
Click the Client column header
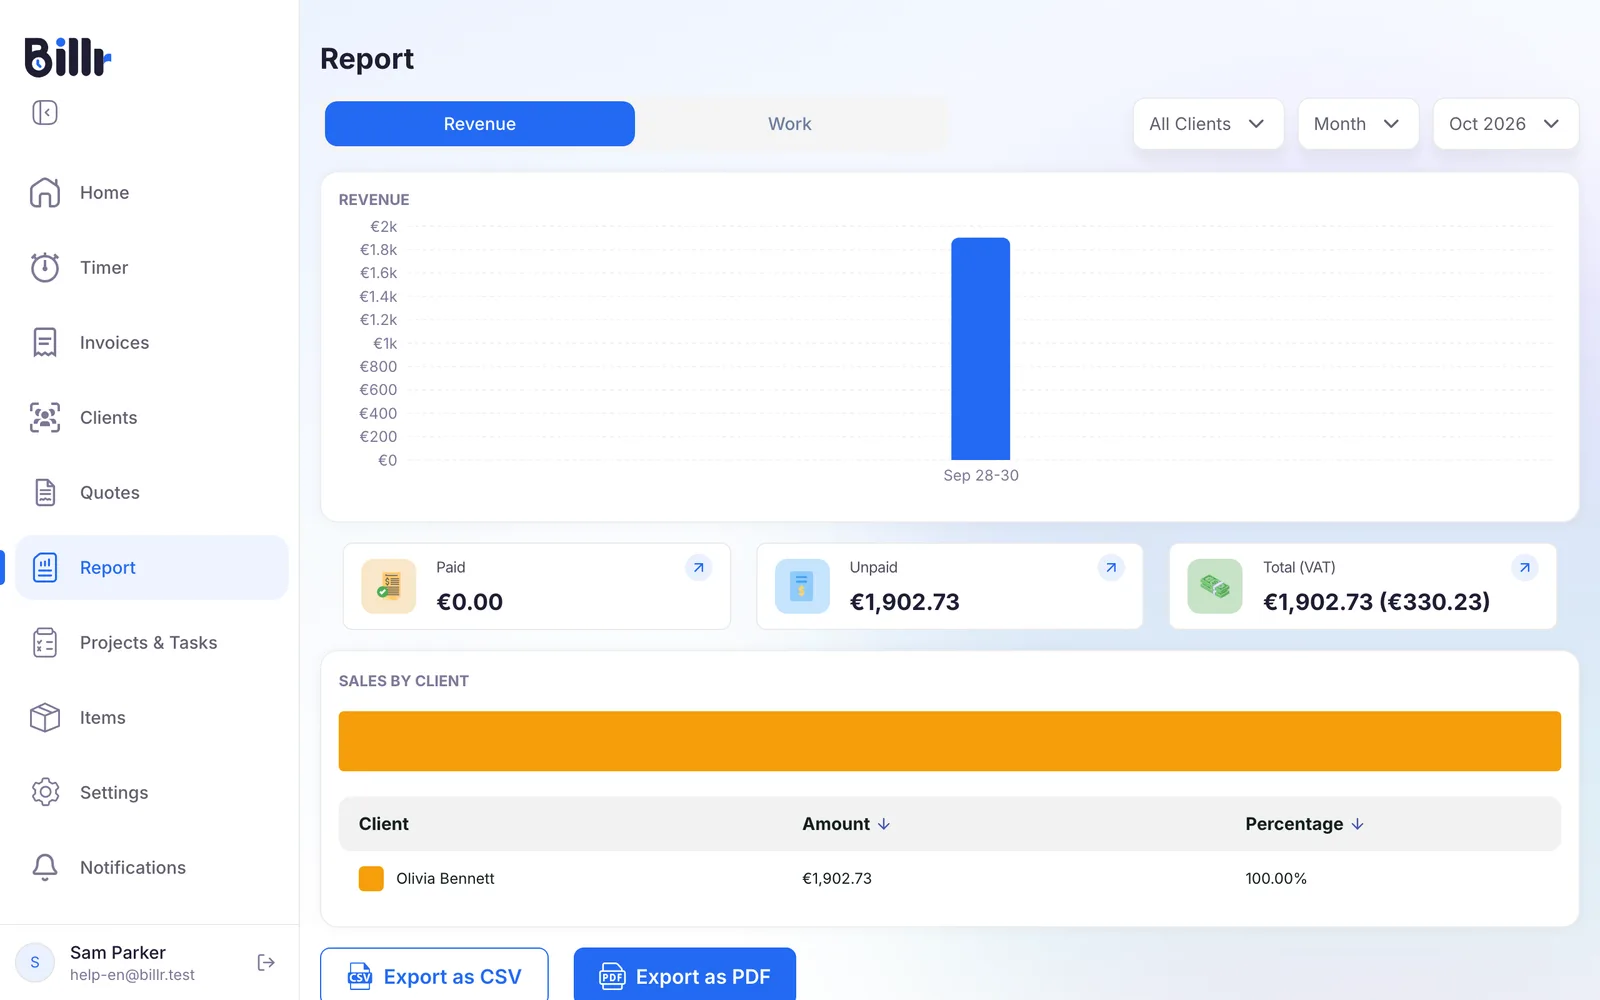384,824
